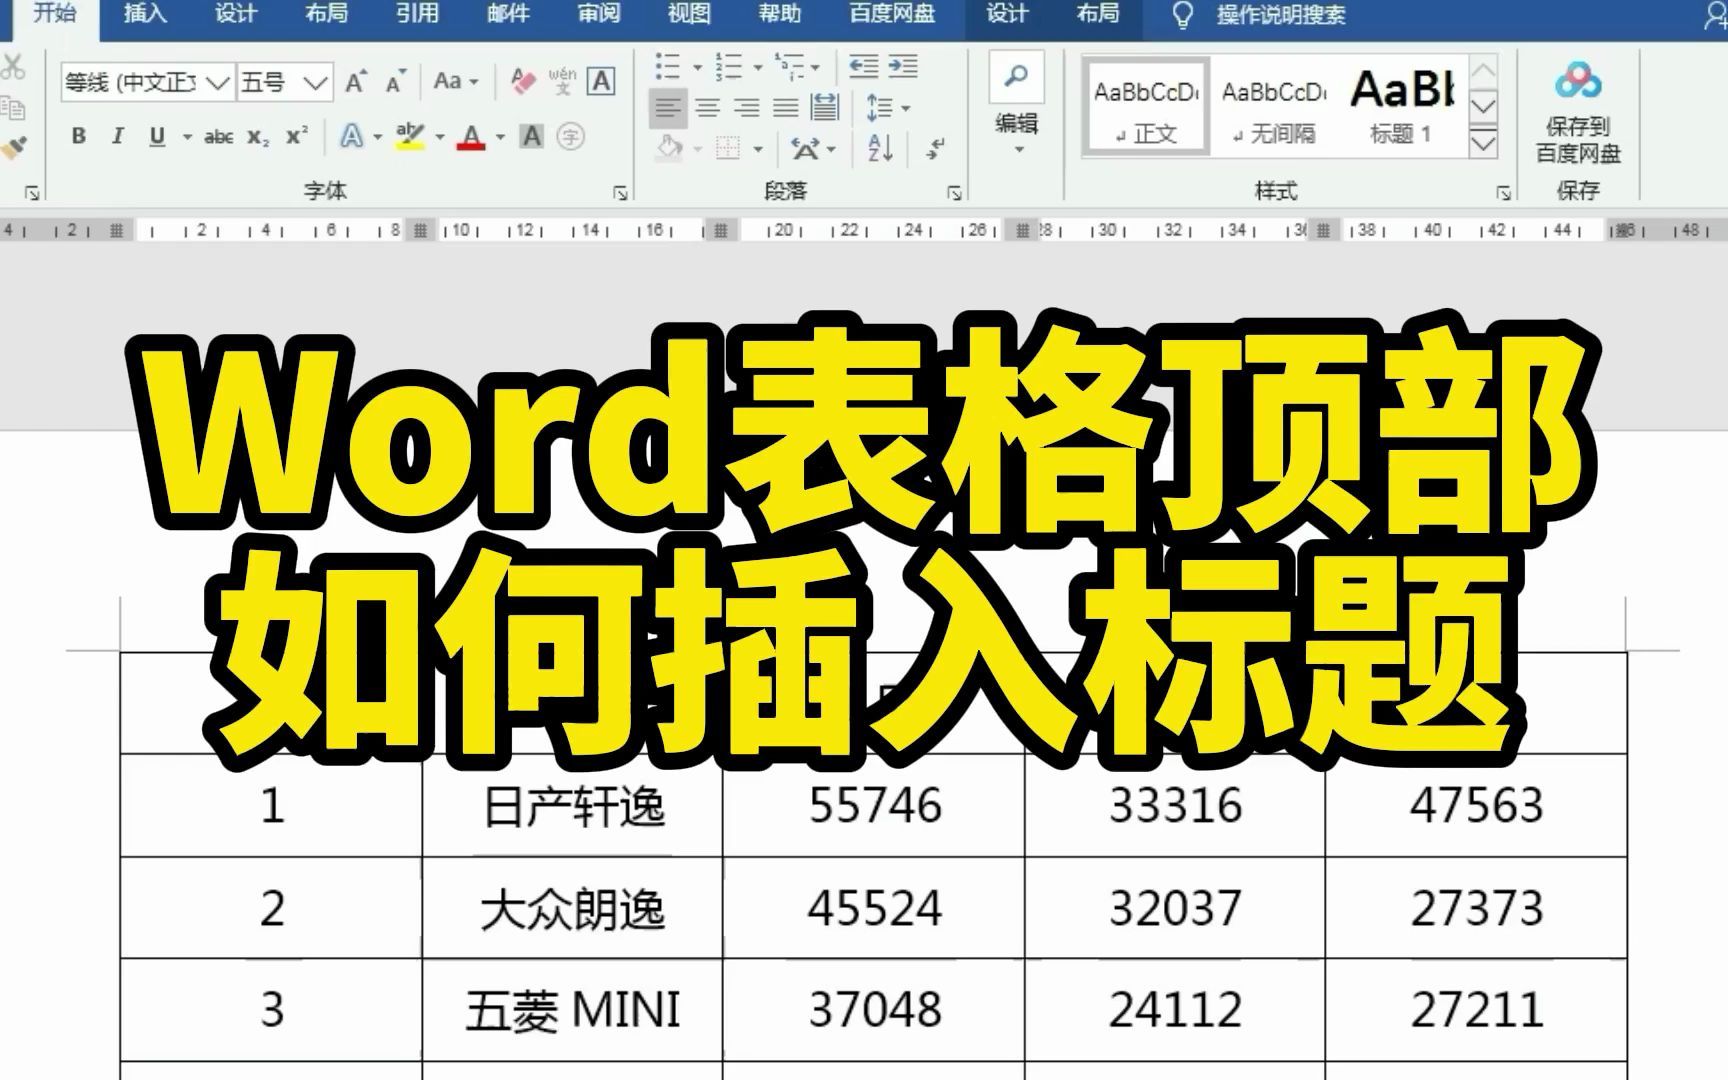Expand the borders dropdown arrow
Image resolution: width=1728 pixels, height=1080 pixels.
pyautogui.click(x=757, y=150)
